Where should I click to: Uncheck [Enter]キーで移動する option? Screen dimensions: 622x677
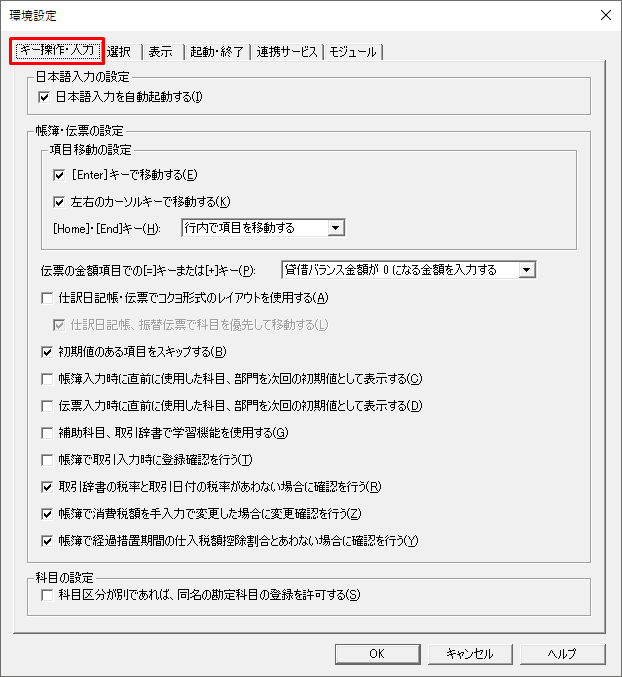point(59,175)
